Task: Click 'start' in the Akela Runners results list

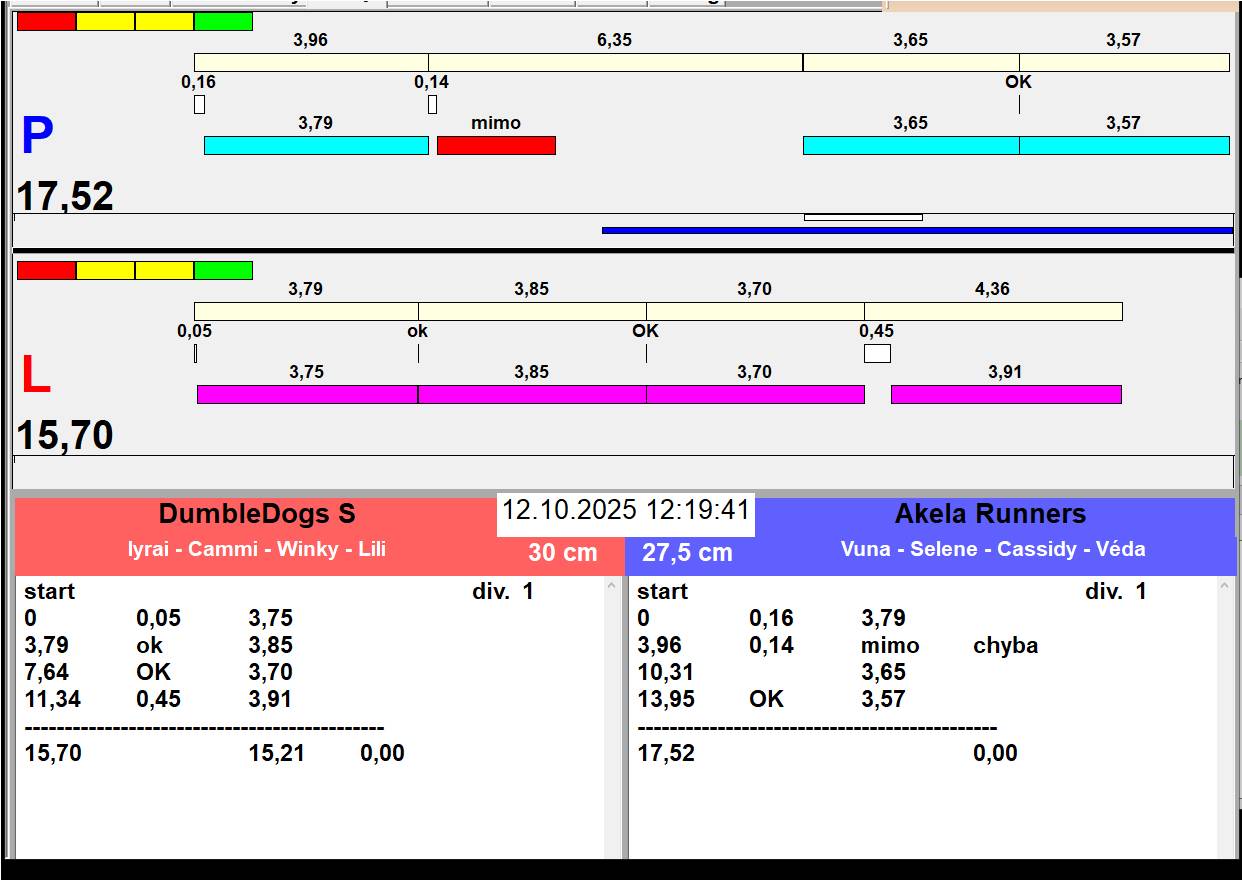Action: (x=662, y=591)
